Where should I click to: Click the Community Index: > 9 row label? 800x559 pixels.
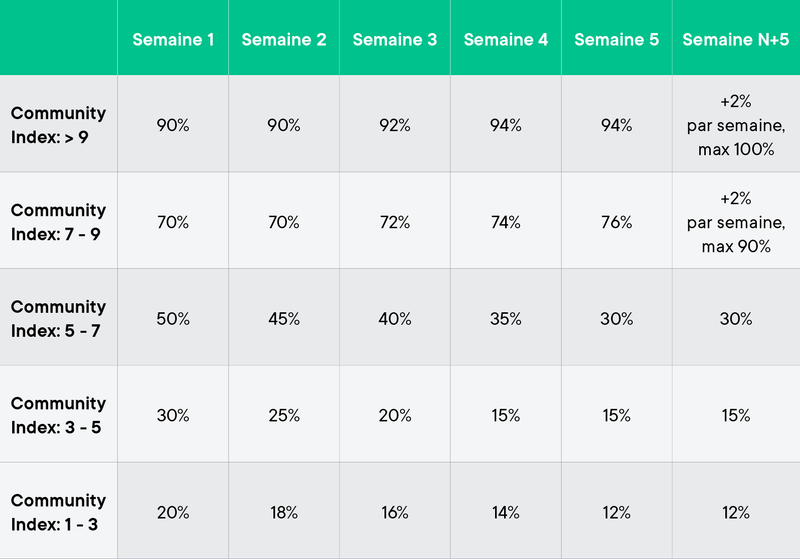(58, 124)
